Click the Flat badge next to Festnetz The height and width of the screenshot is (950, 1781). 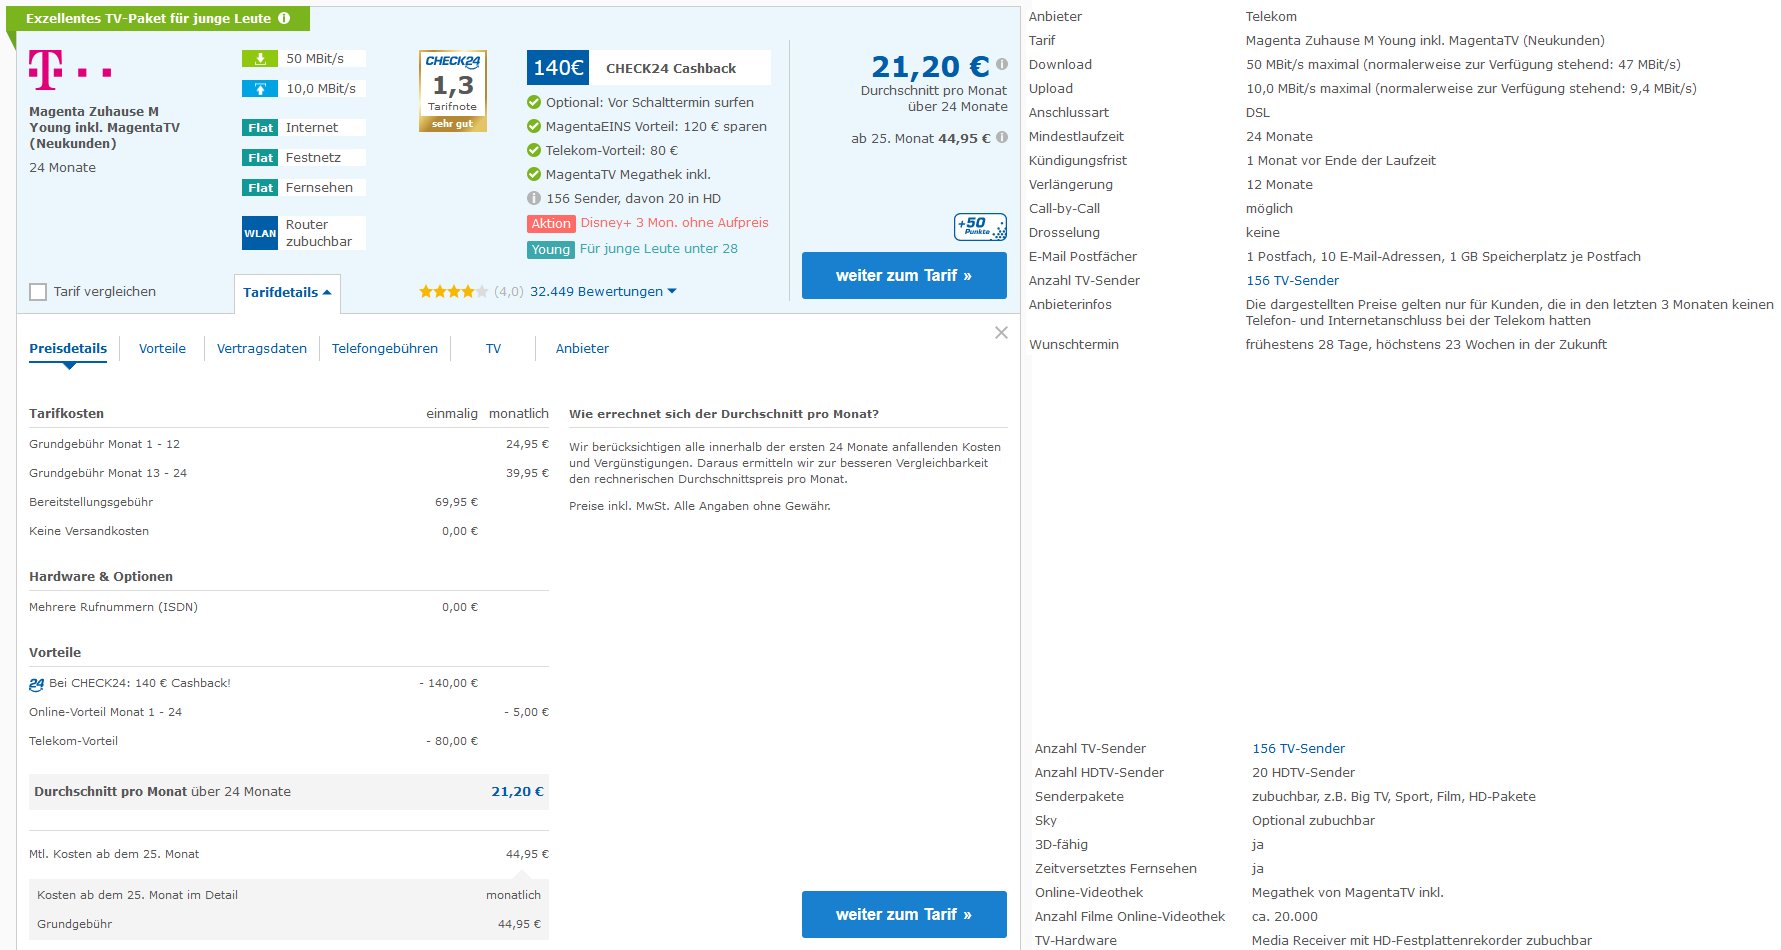[x=260, y=158]
